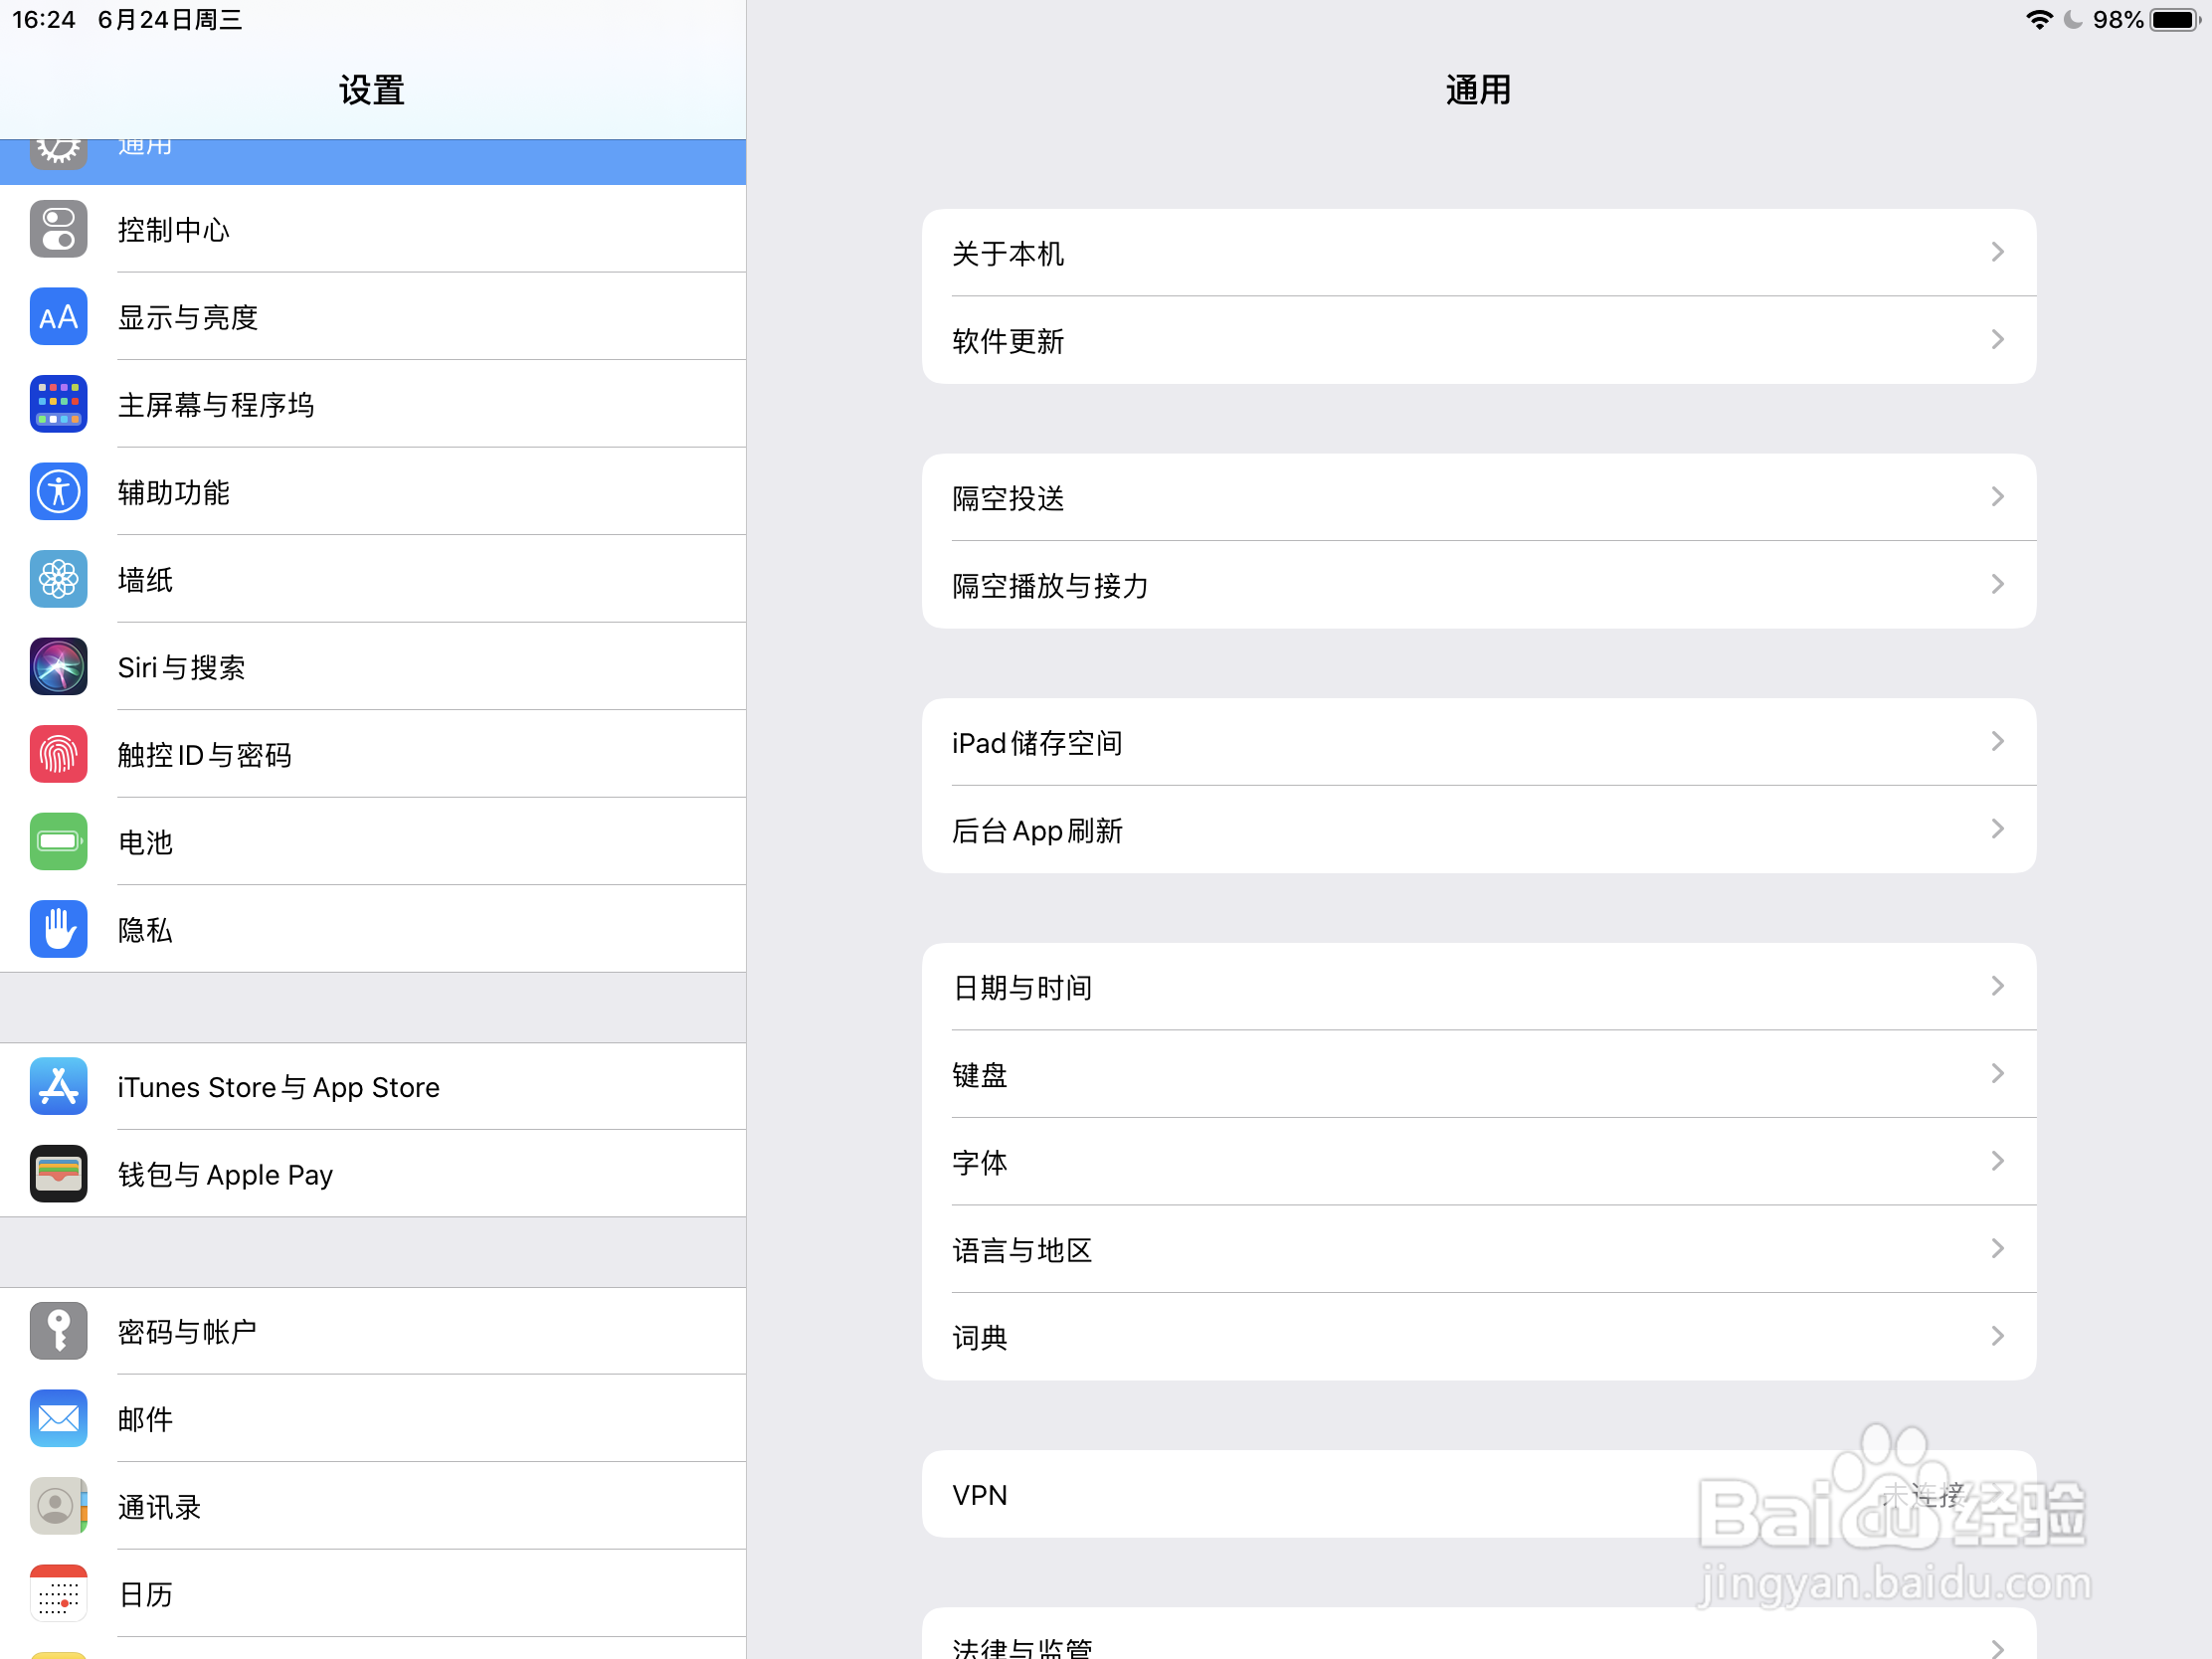The width and height of the screenshot is (2212, 1659).
Task: Tap 字体 row label
Action: tap(980, 1163)
